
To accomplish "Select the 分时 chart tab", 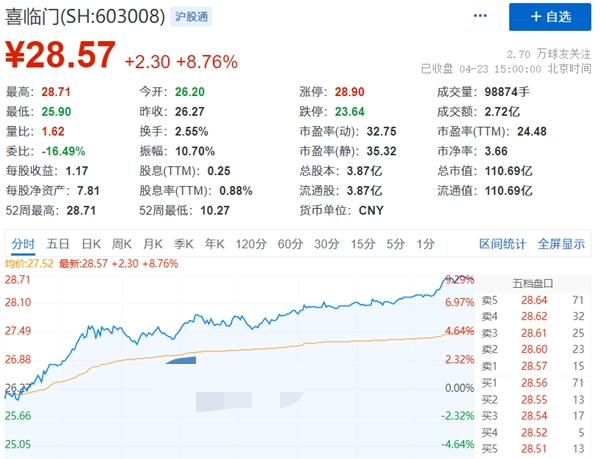I will click(x=23, y=243).
